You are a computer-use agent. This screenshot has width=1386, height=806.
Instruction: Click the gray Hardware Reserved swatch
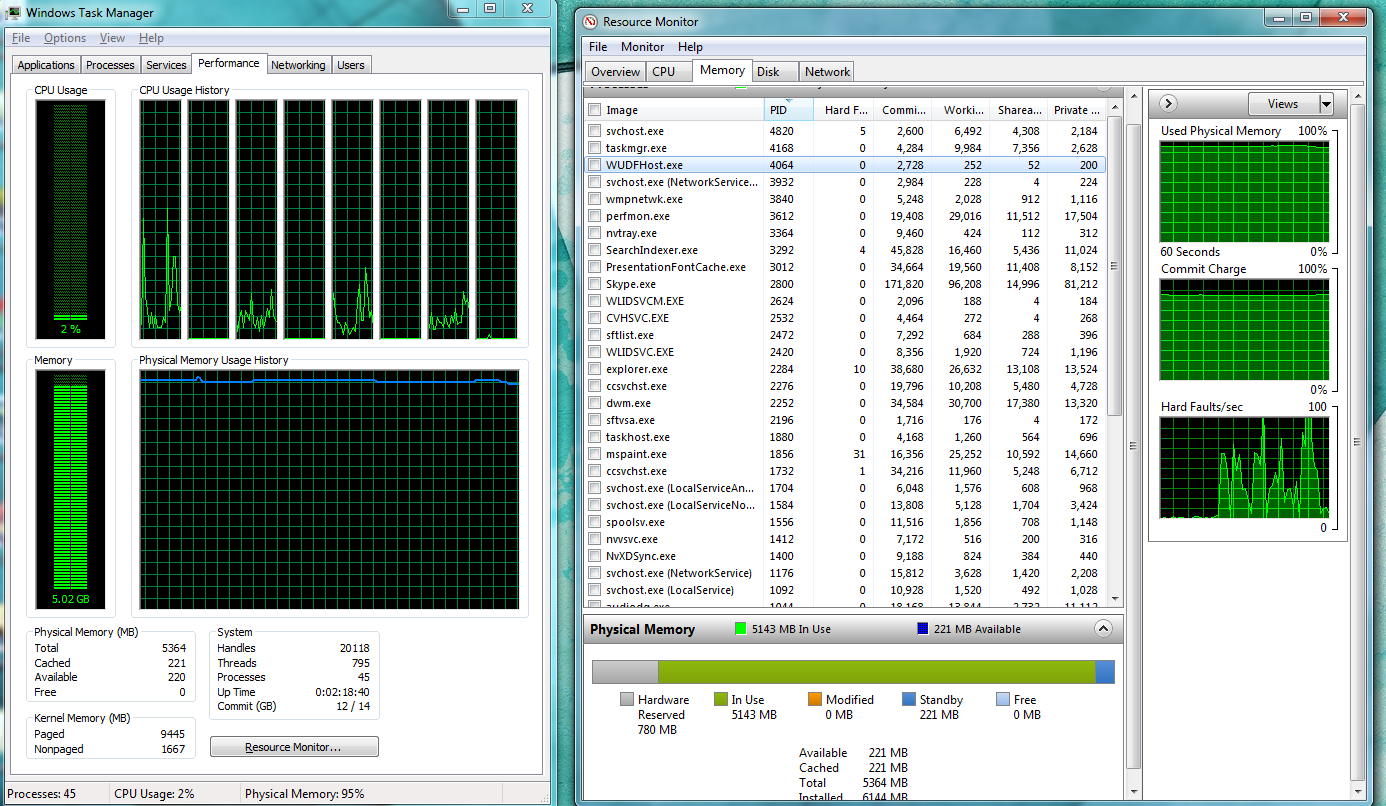point(627,700)
